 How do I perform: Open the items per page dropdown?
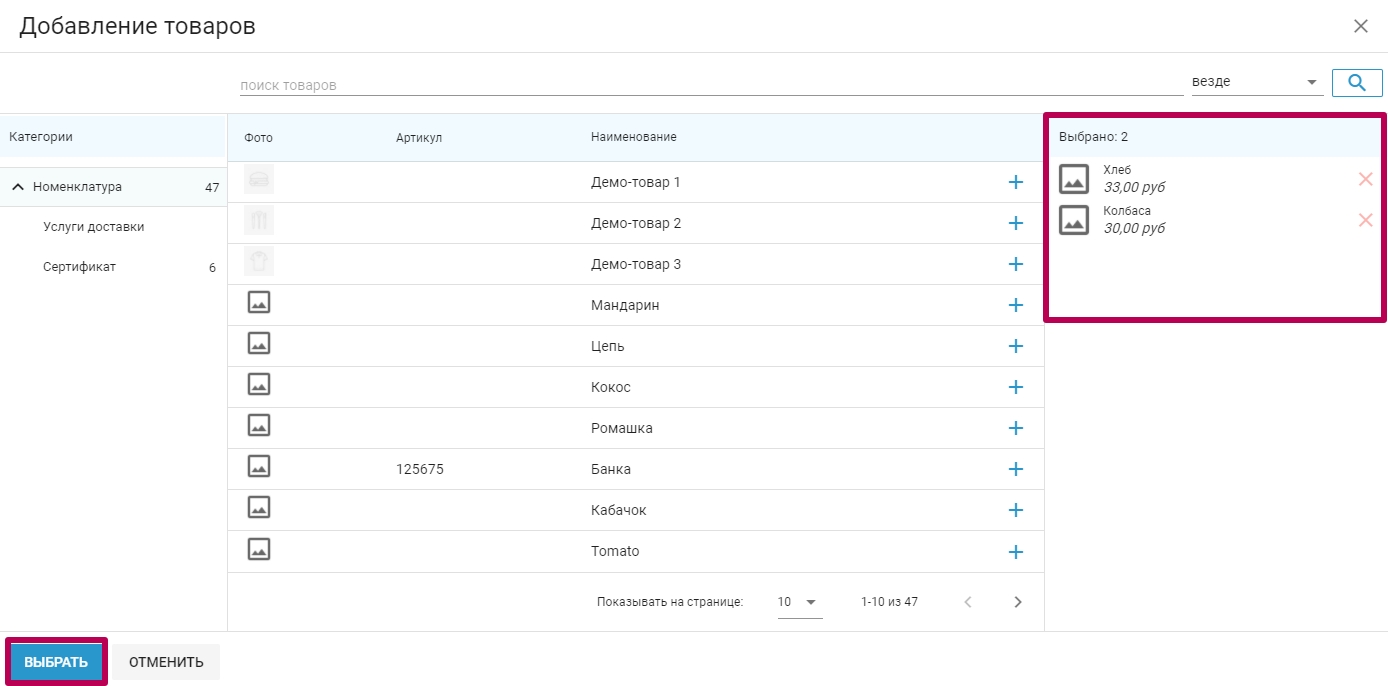pyautogui.click(x=799, y=602)
